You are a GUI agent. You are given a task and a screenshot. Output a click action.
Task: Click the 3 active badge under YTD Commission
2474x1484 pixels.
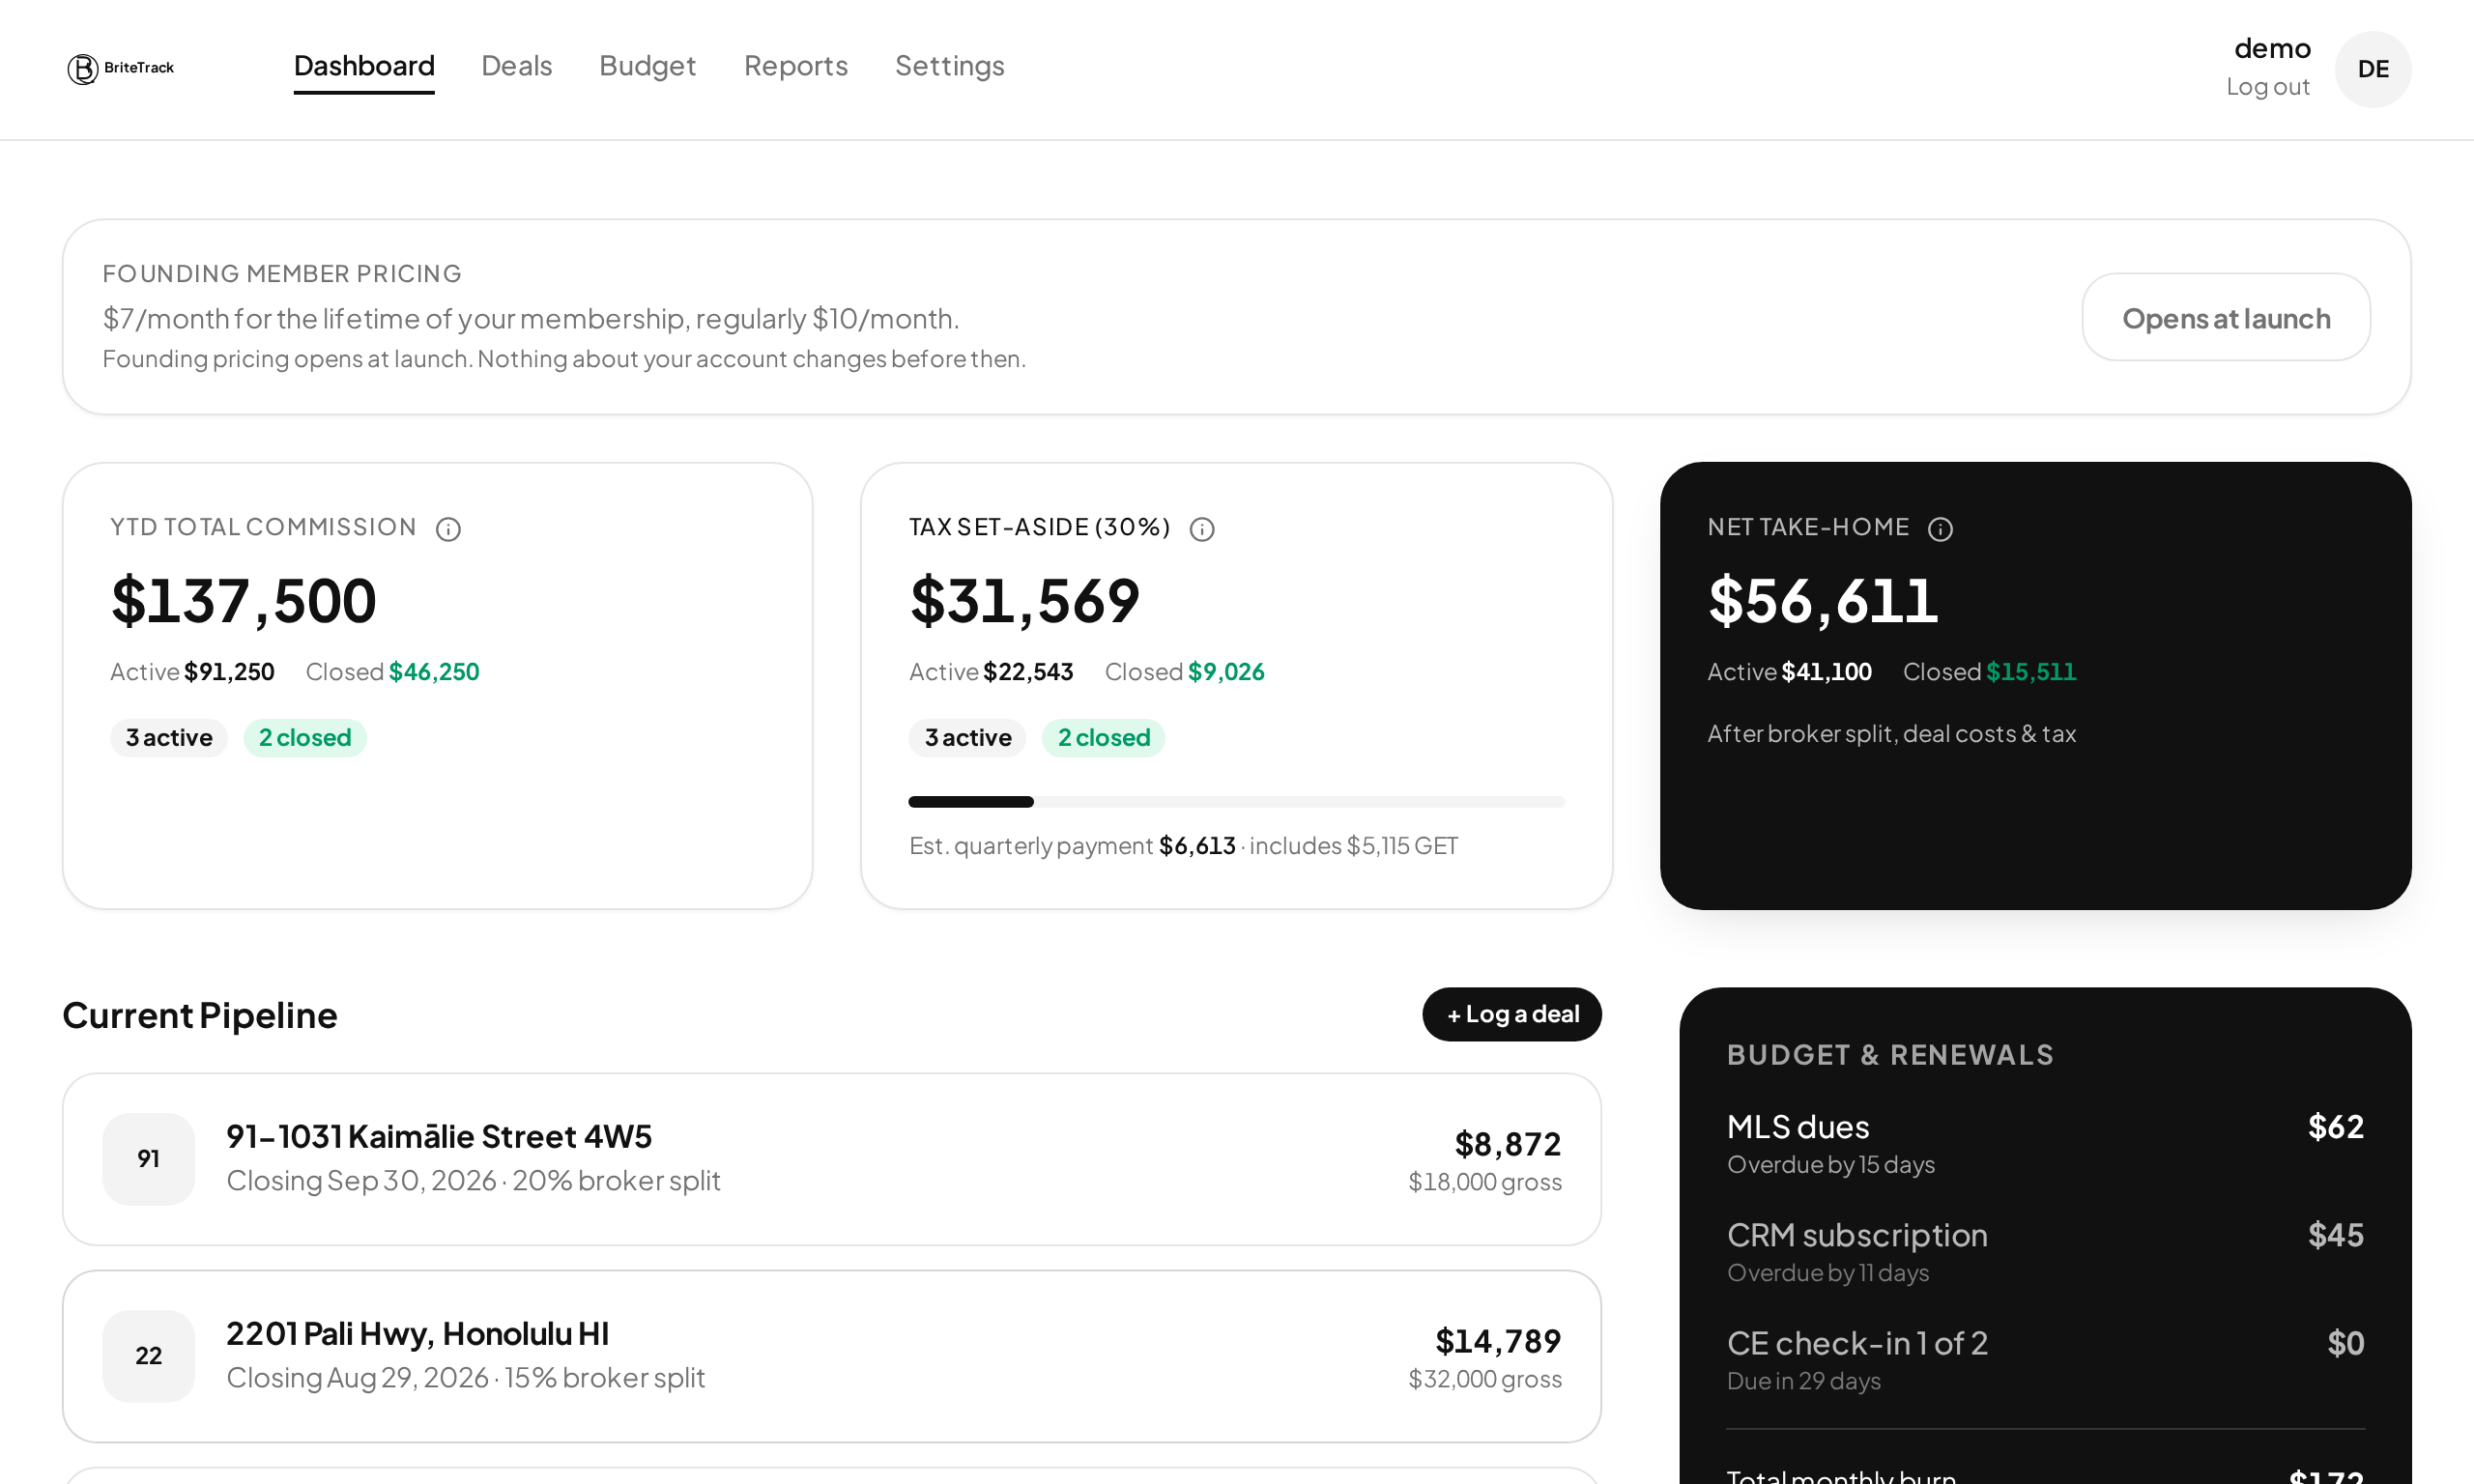click(169, 738)
